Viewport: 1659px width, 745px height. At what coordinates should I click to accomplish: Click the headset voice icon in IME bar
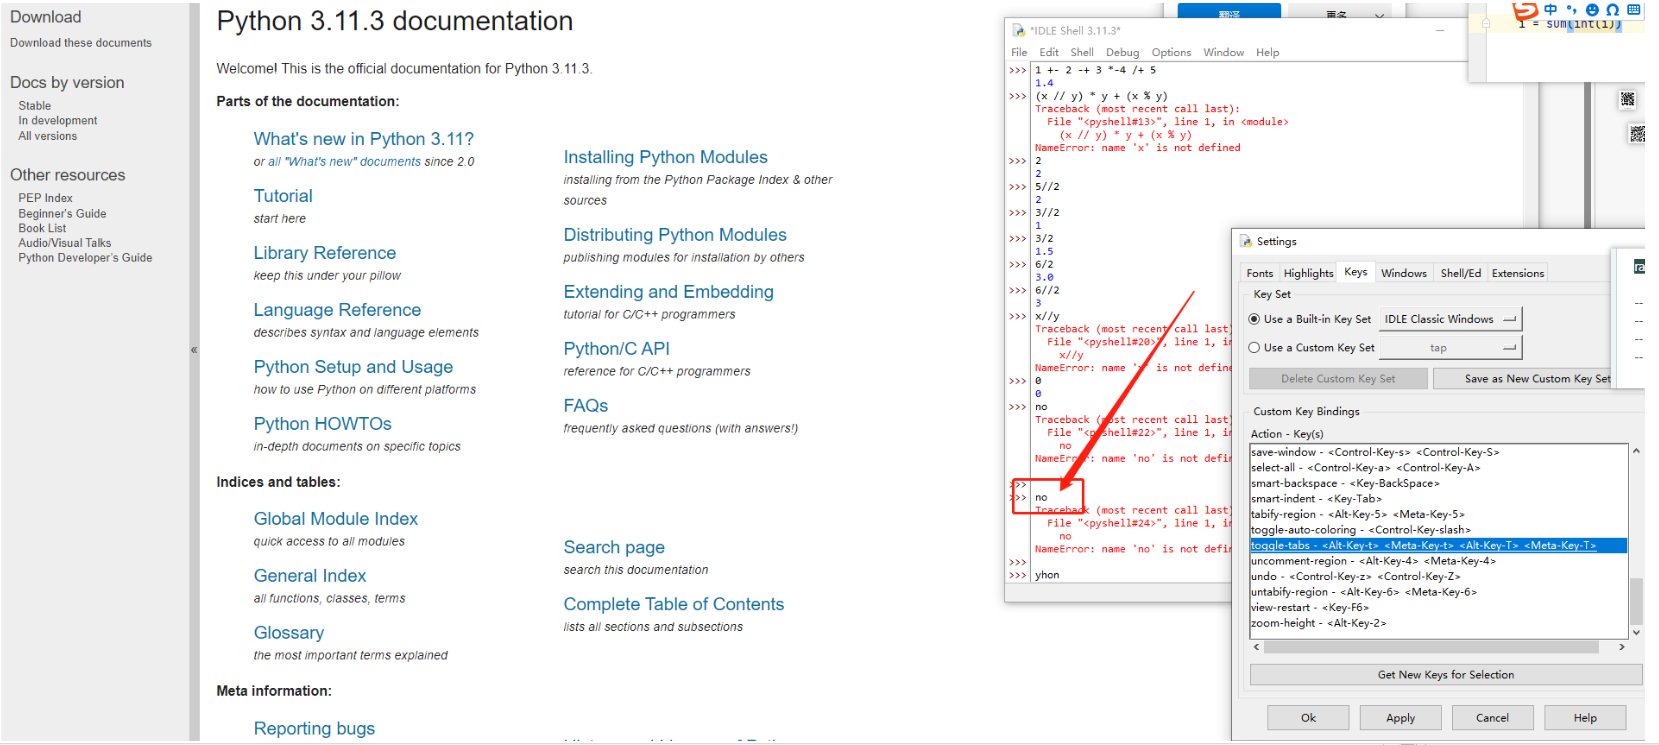(x=1612, y=9)
